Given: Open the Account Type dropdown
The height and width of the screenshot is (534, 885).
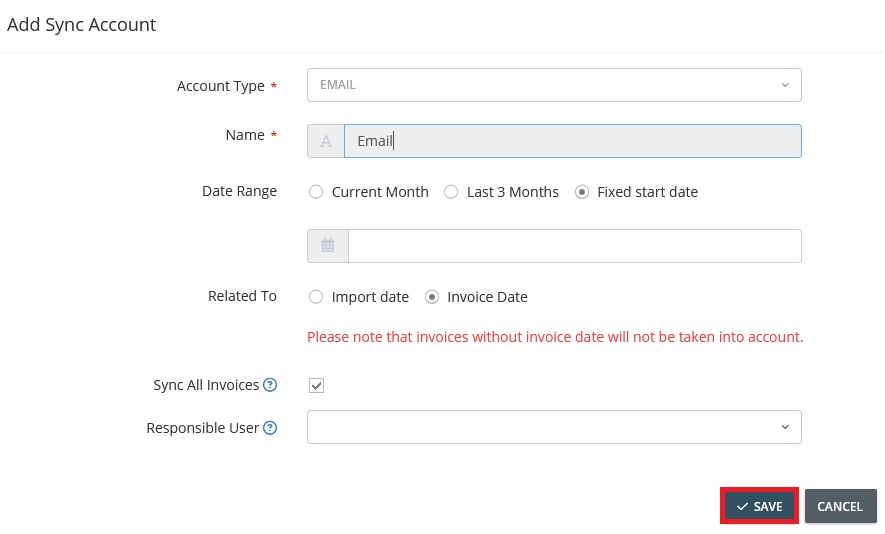Looking at the screenshot, I should point(554,85).
